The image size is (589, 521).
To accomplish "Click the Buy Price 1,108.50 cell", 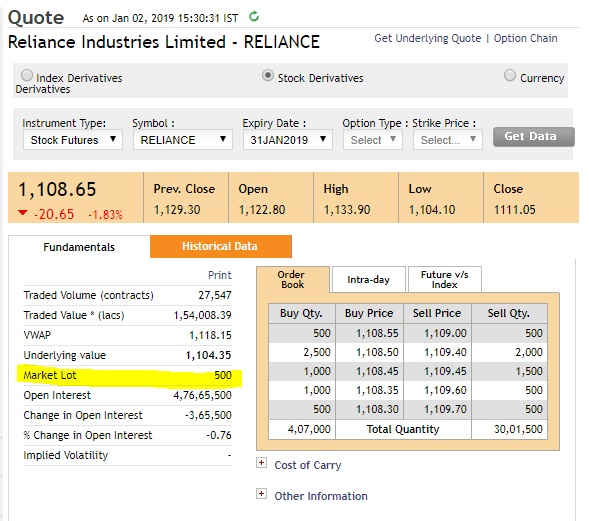I will (370, 352).
